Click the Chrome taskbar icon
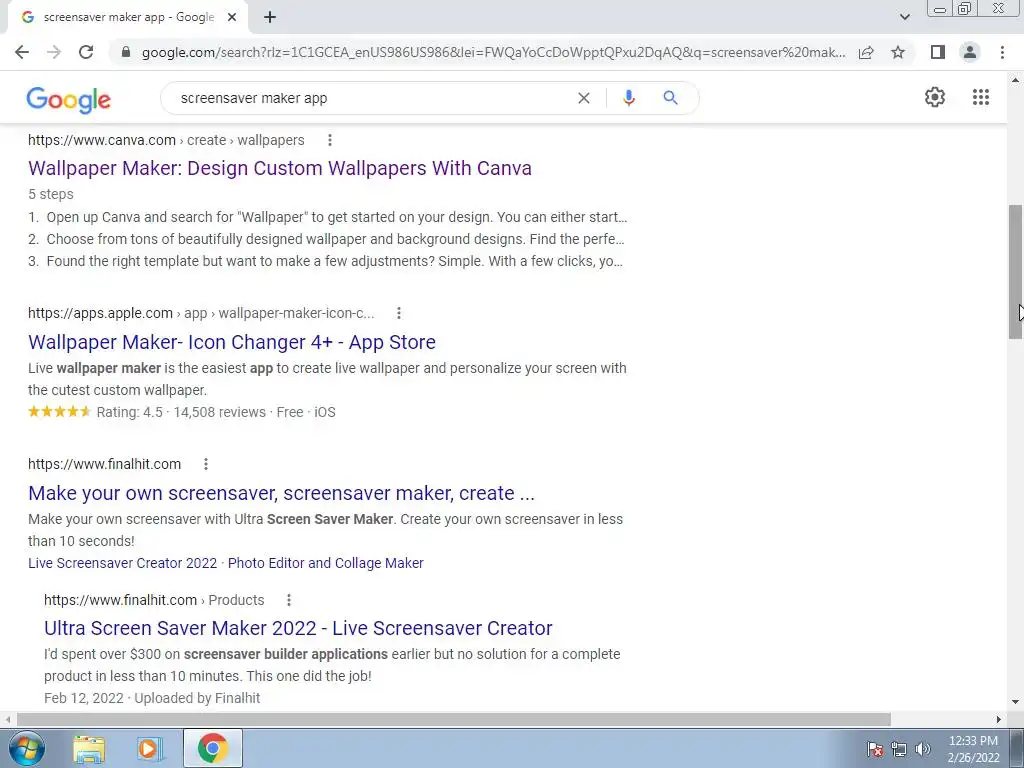 [212, 748]
